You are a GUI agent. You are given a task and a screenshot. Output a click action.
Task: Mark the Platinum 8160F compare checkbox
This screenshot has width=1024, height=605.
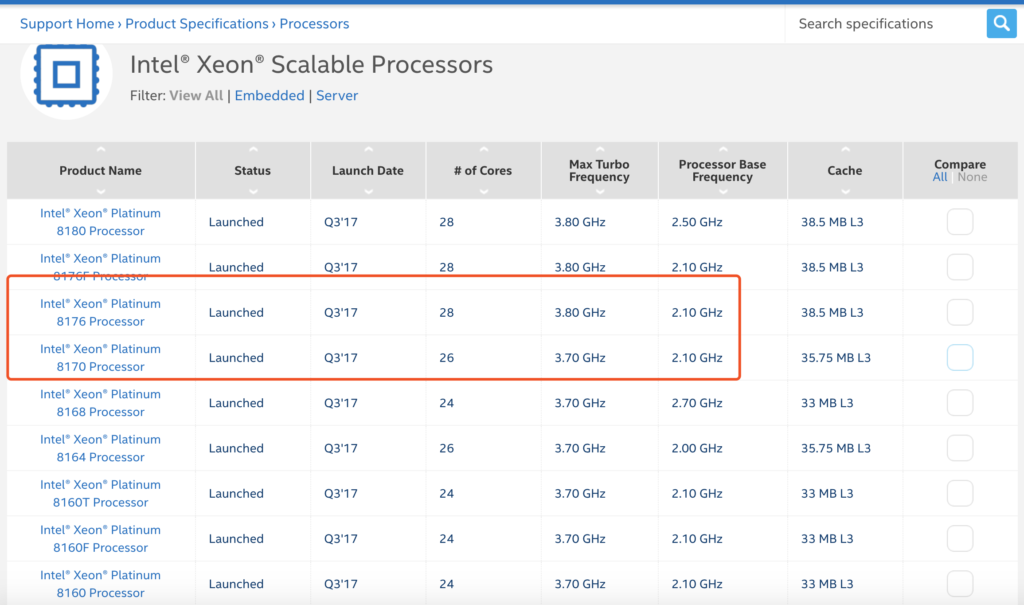960,538
